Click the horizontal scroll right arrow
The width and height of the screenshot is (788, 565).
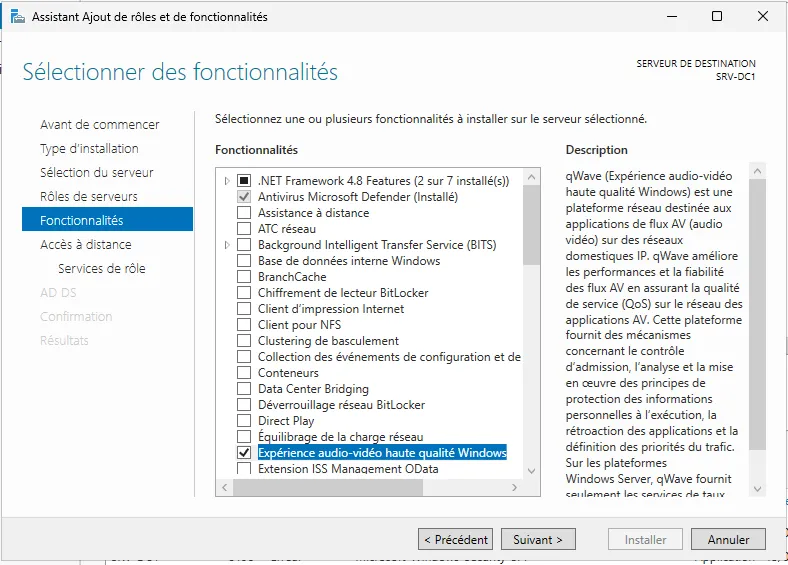(x=516, y=488)
